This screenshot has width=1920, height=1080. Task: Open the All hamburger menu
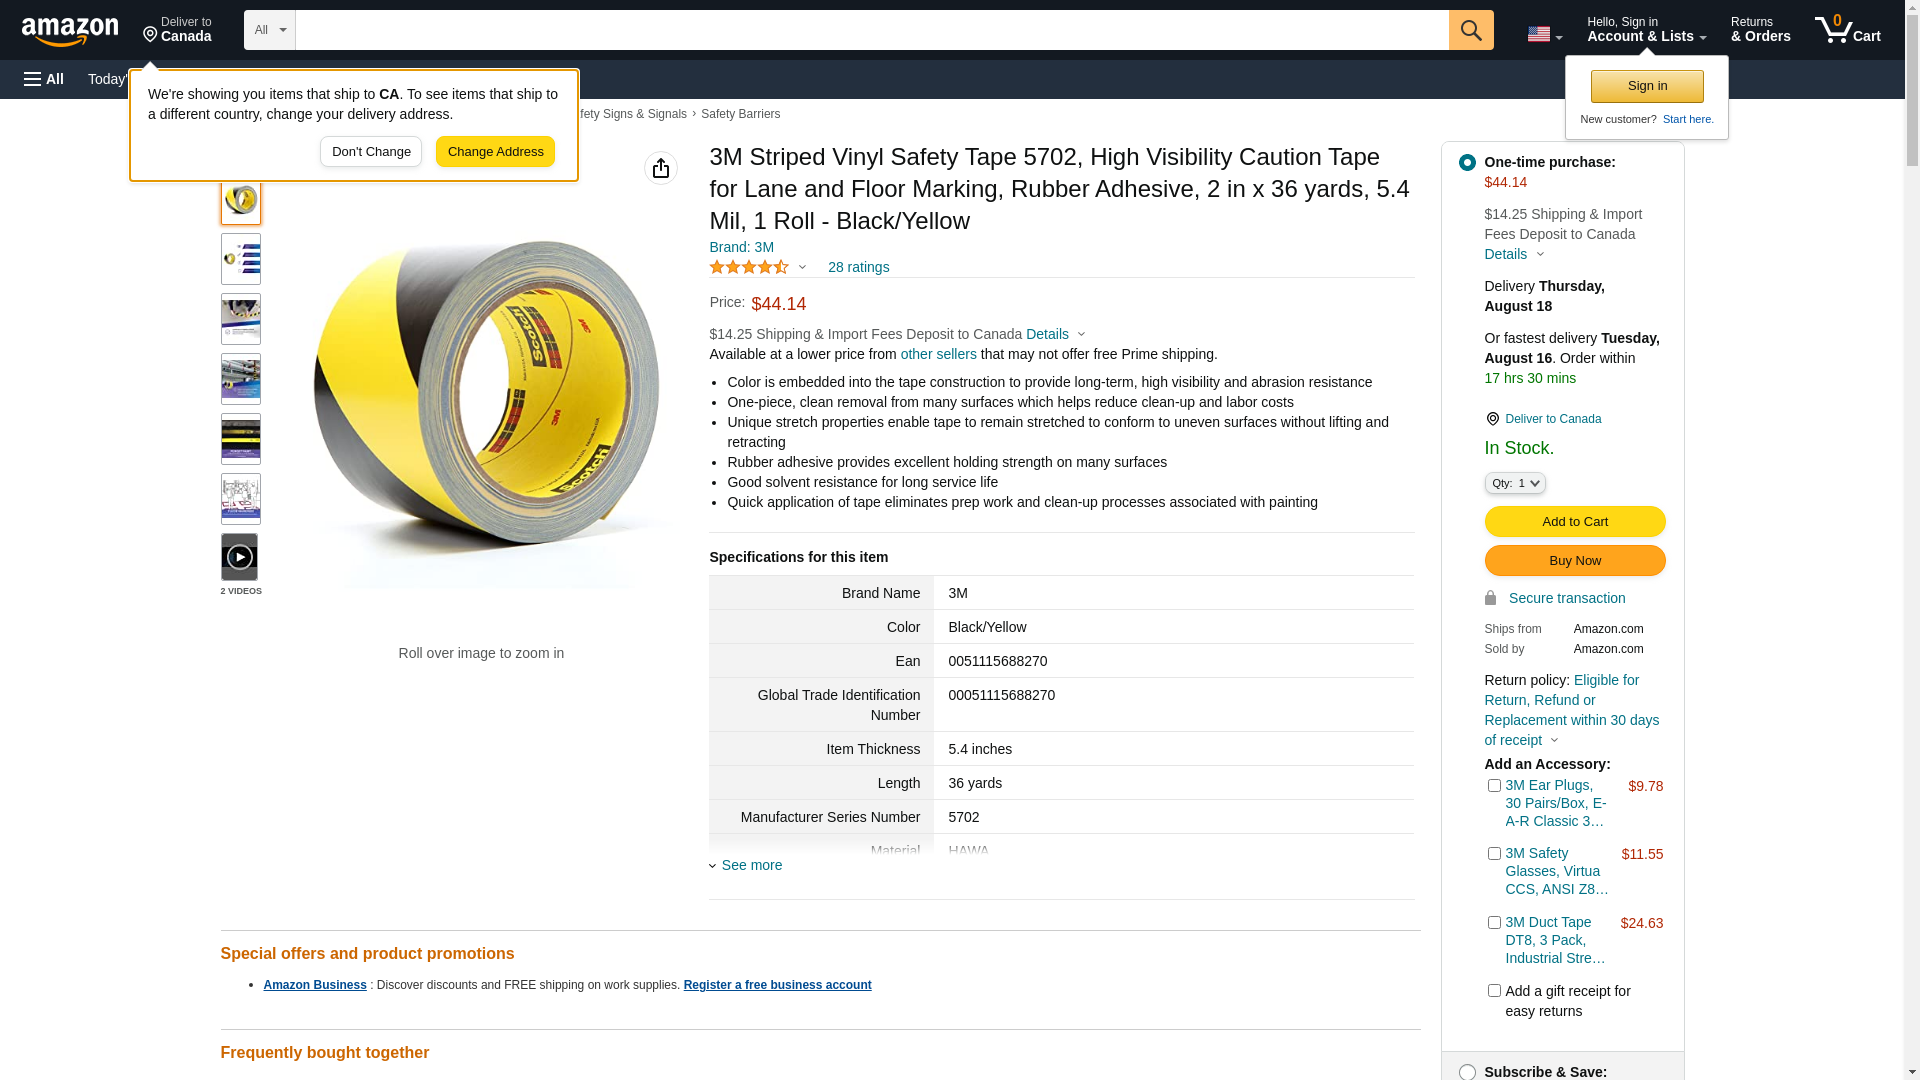click(44, 79)
